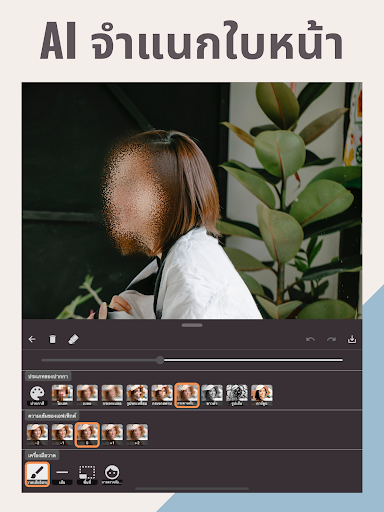Undo the last edit
384x512 pixels.
click(310, 339)
